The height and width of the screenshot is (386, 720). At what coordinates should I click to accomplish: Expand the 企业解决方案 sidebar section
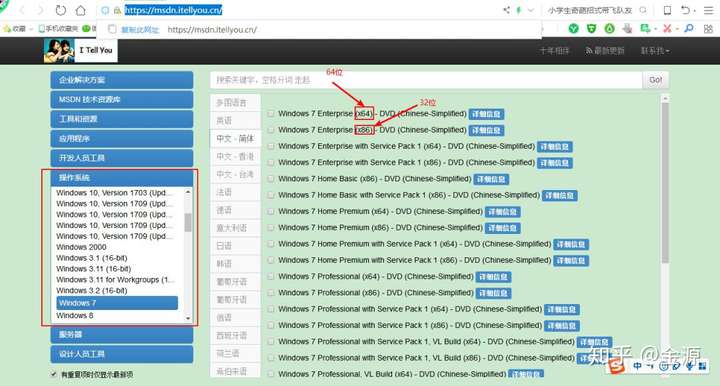coord(122,80)
